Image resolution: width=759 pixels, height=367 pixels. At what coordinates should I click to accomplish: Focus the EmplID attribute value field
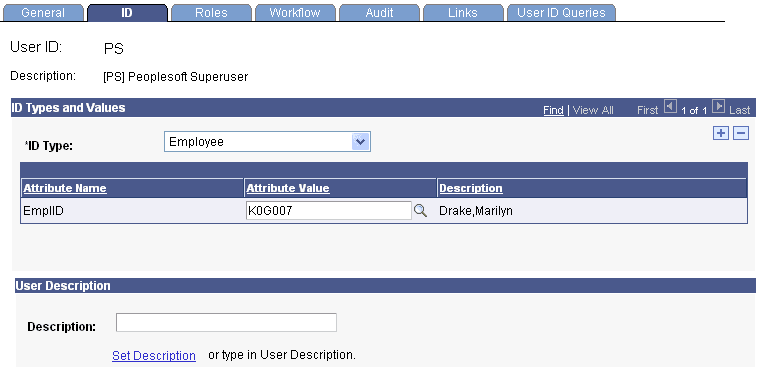coord(329,211)
